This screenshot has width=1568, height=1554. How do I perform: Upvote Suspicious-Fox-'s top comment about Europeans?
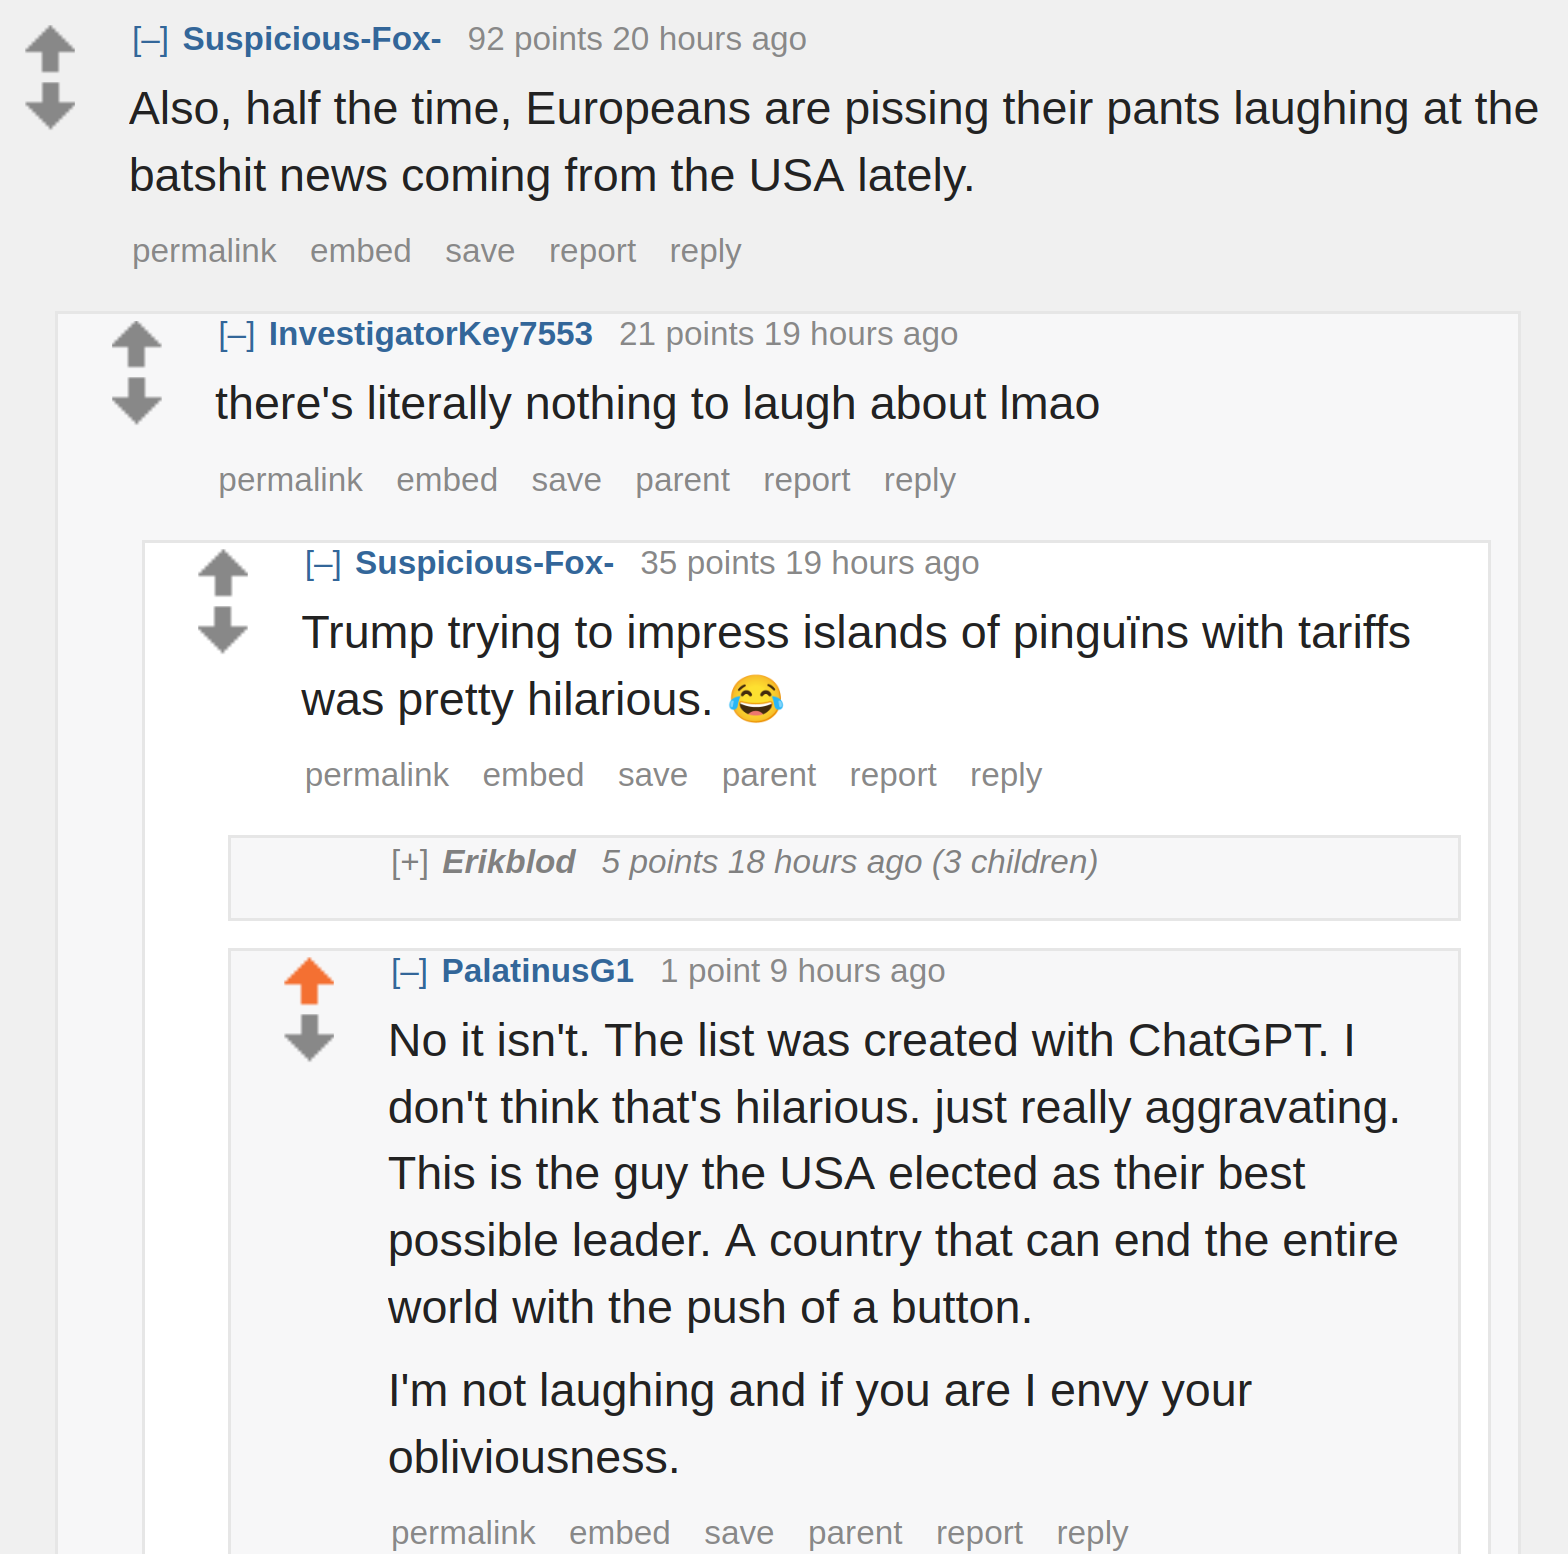pyautogui.click(x=50, y=48)
